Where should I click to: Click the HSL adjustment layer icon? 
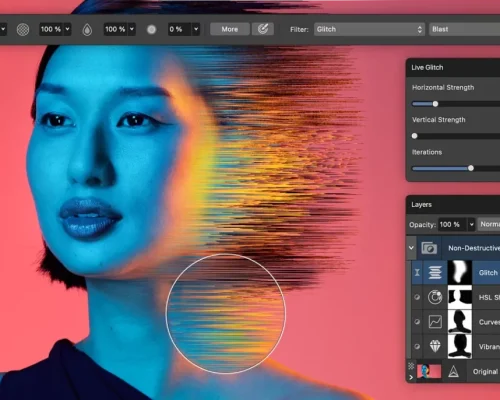[435, 297]
